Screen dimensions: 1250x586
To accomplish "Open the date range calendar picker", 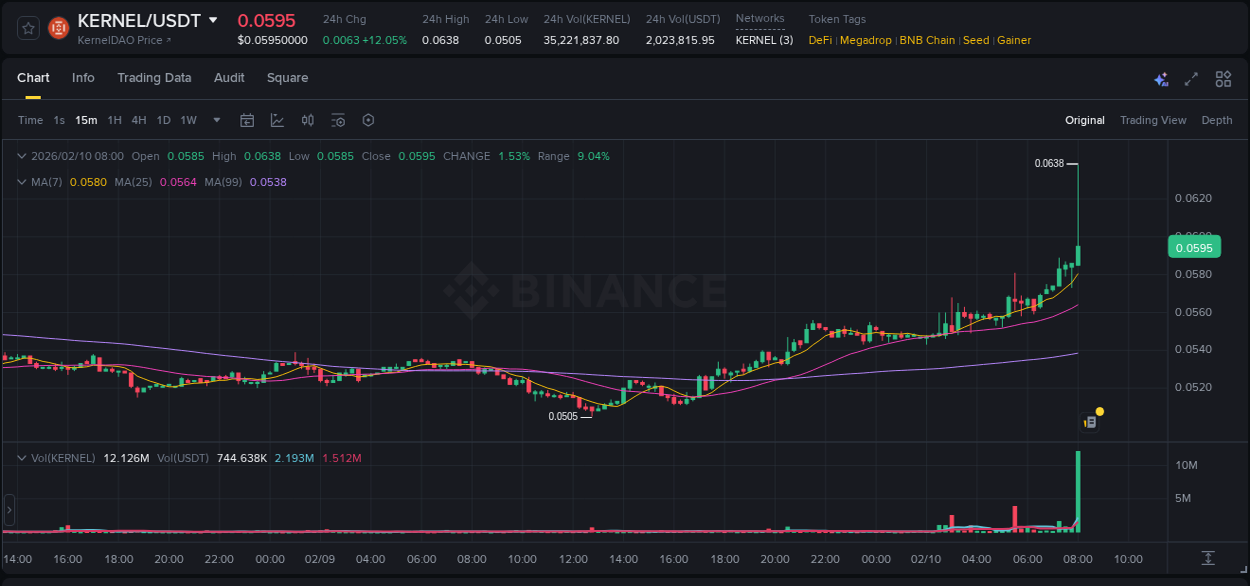I will point(247,120).
